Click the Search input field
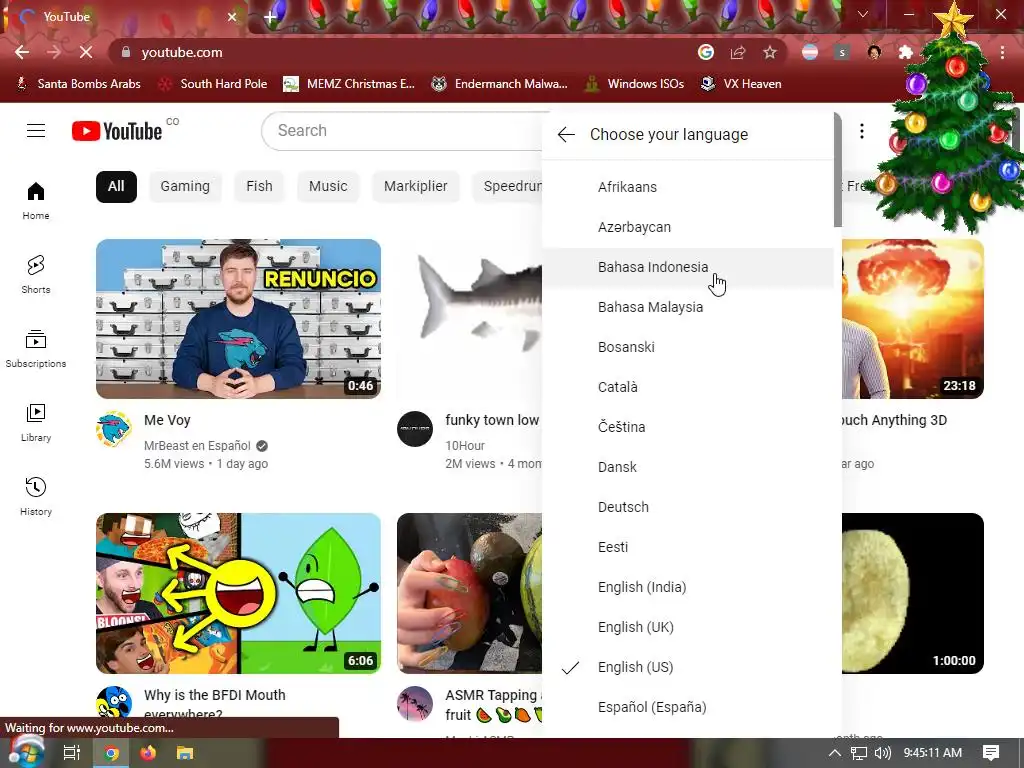1024x768 pixels. point(402,131)
